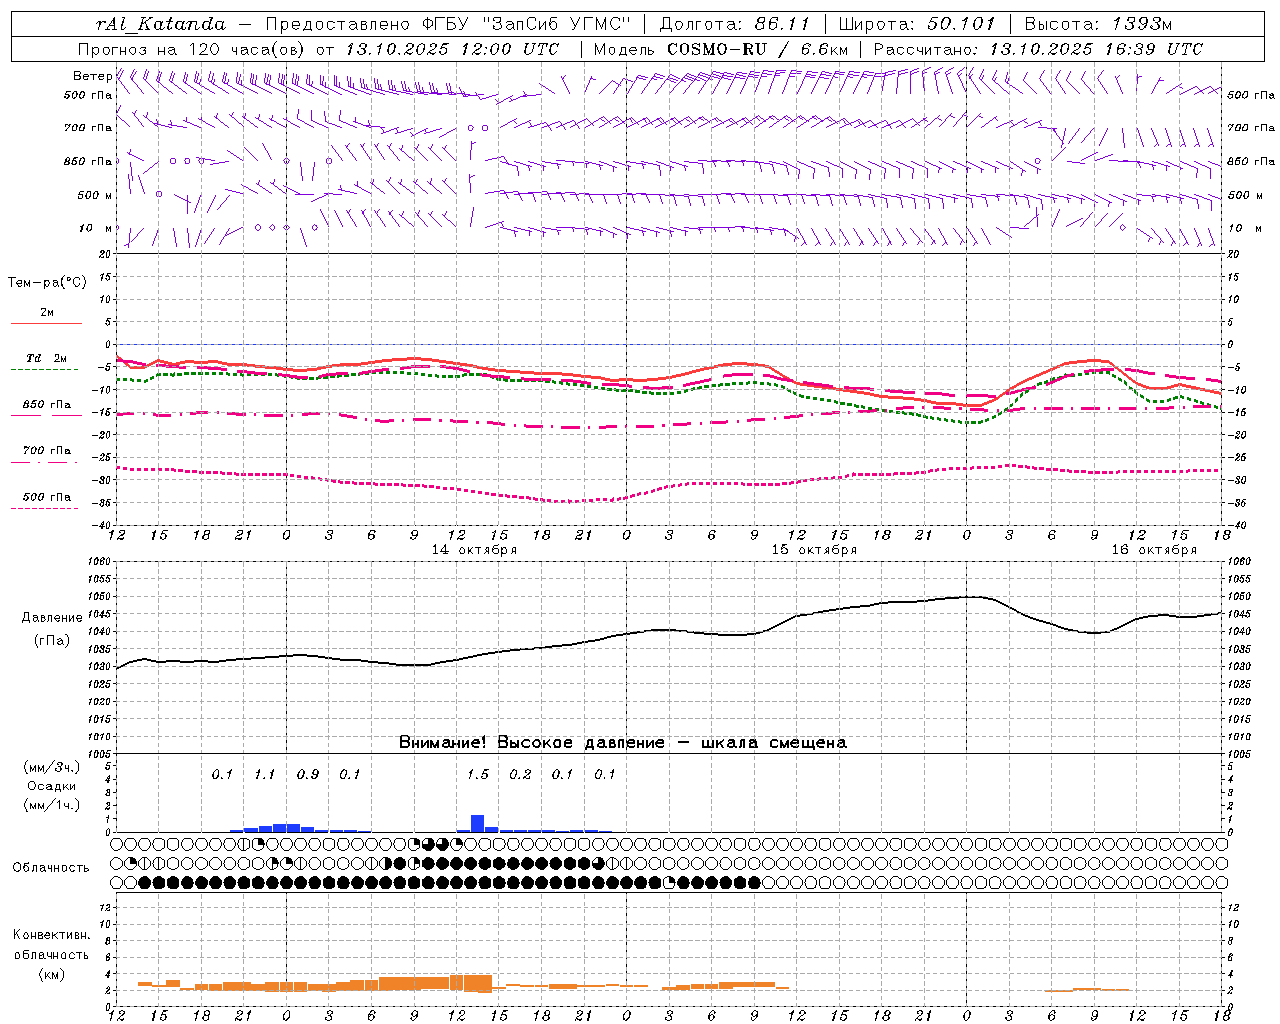Click the left 10 м wind level label
Viewport: 1280px width, 1024px height.
pos(96,228)
